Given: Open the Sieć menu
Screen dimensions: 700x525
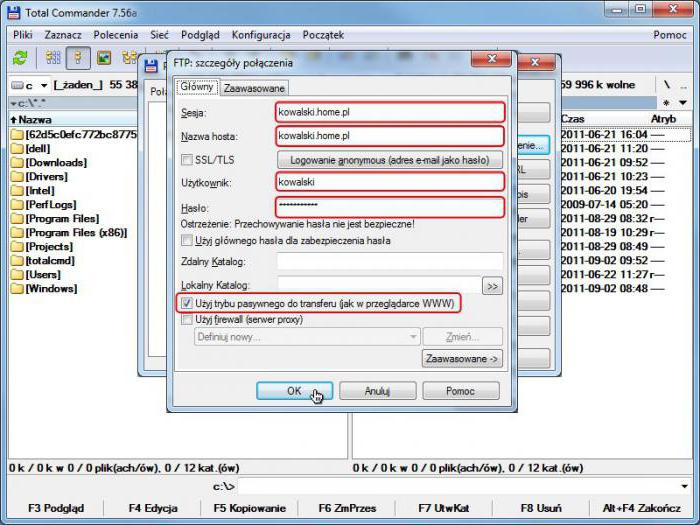Looking at the screenshot, I should click(x=159, y=35).
